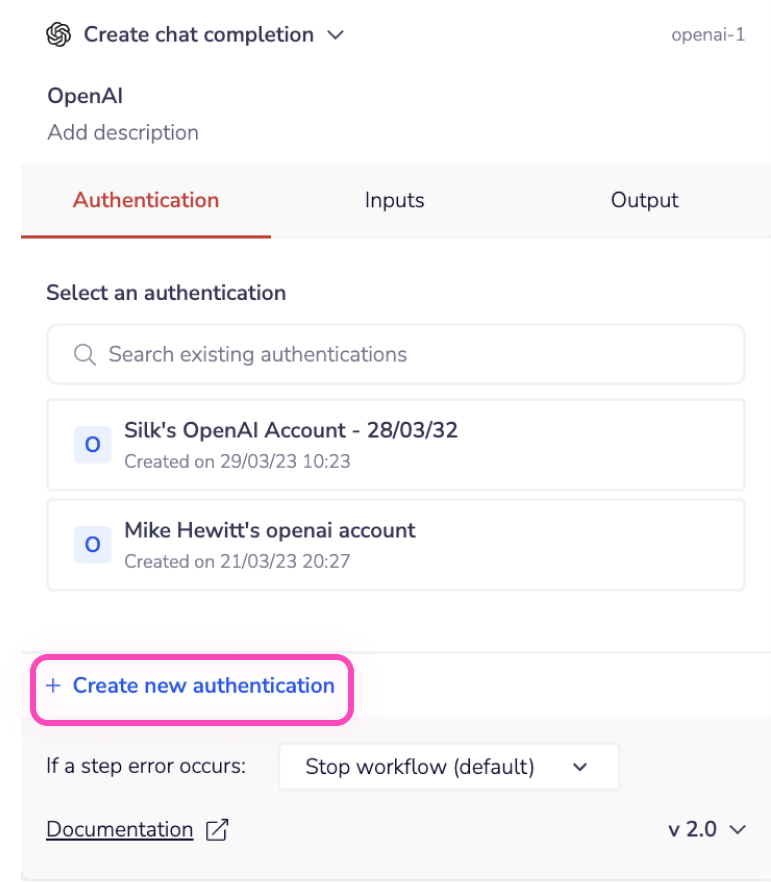Click the O avatar icon for Silk's account
This screenshot has width=771, height=882.
click(92, 444)
